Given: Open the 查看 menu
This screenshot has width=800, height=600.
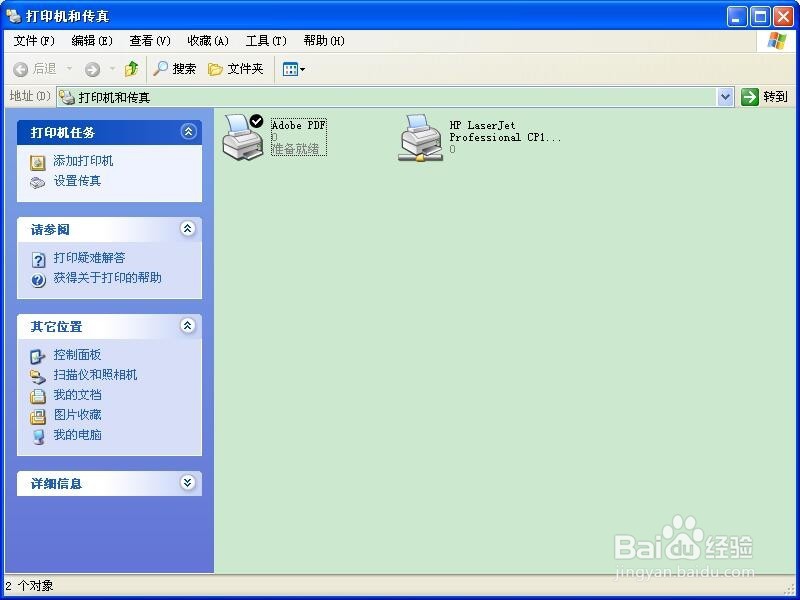Looking at the screenshot, I should [x=148, y=40].
